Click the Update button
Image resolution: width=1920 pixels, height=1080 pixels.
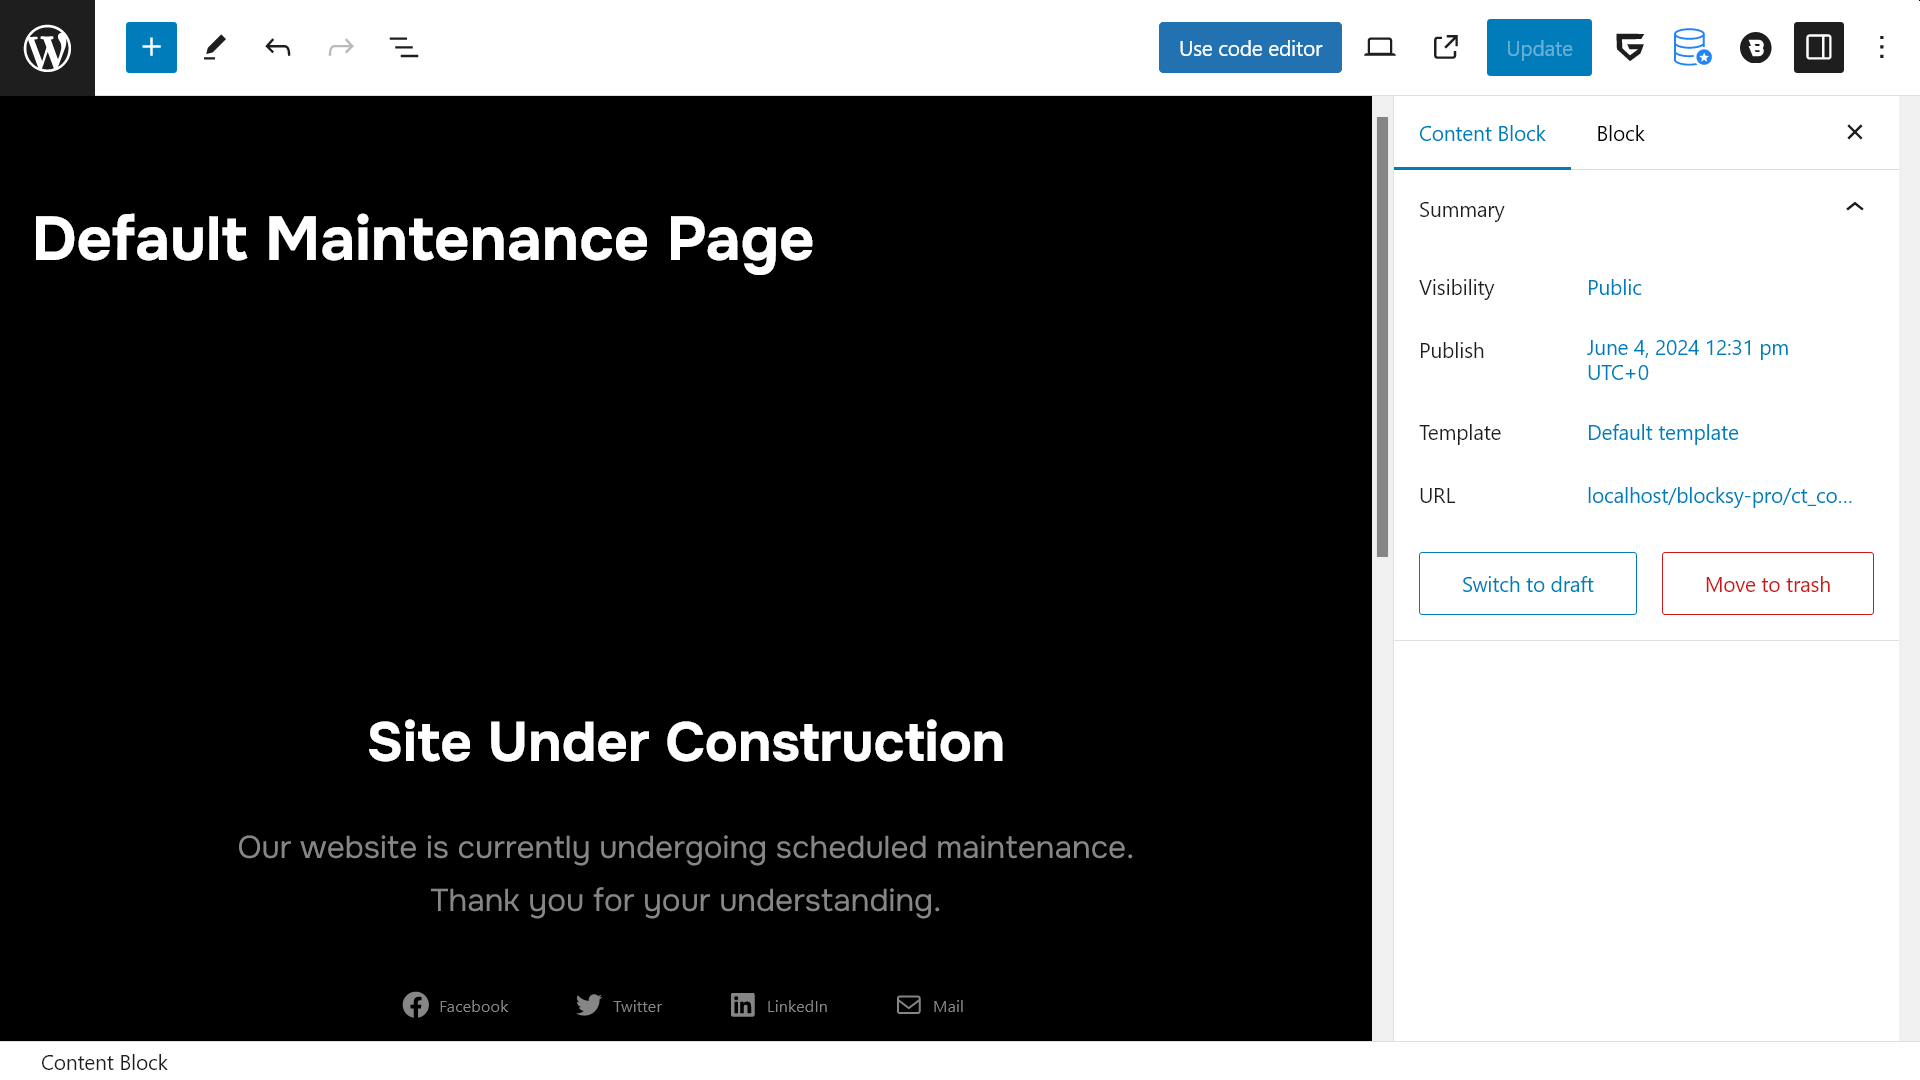[x=1539, y=47]
